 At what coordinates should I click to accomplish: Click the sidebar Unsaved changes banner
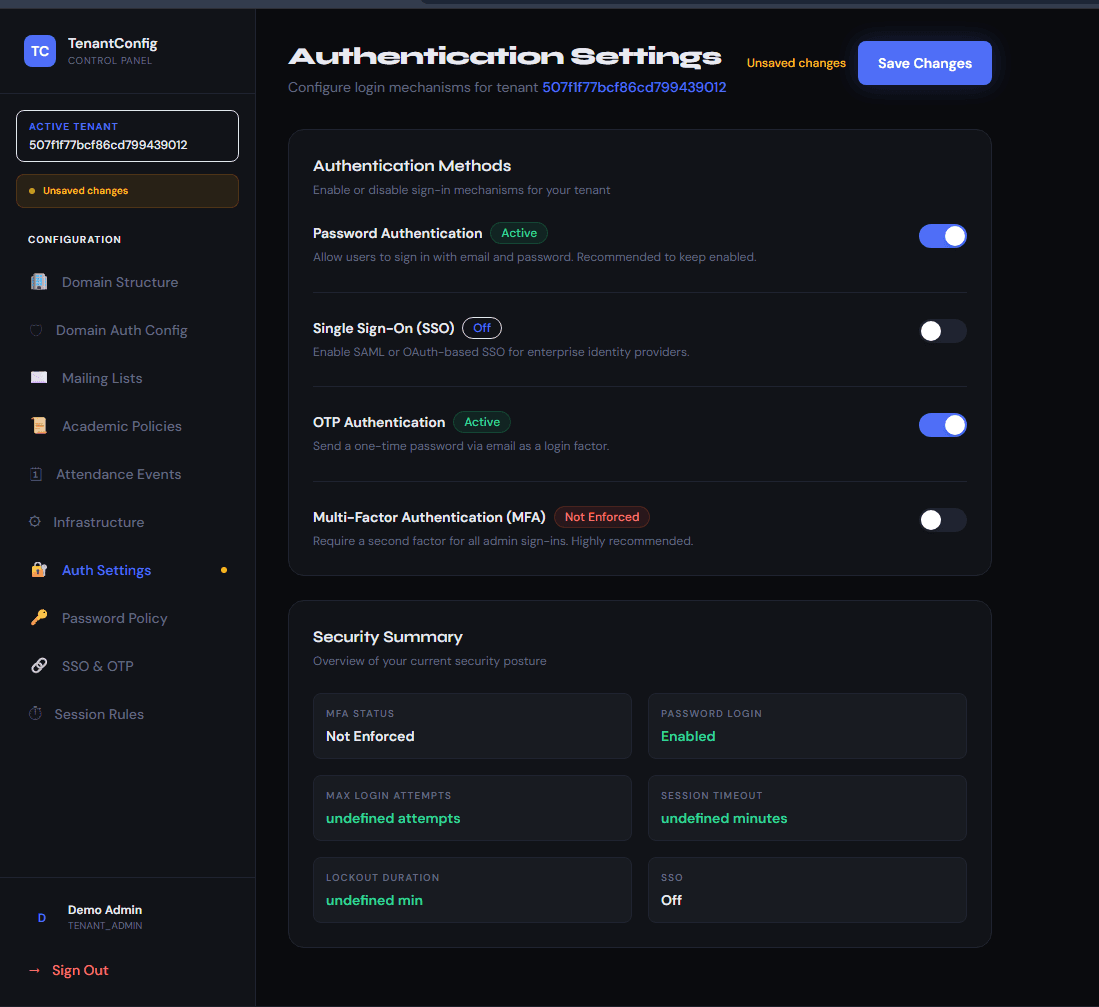(x=128, y=191)
